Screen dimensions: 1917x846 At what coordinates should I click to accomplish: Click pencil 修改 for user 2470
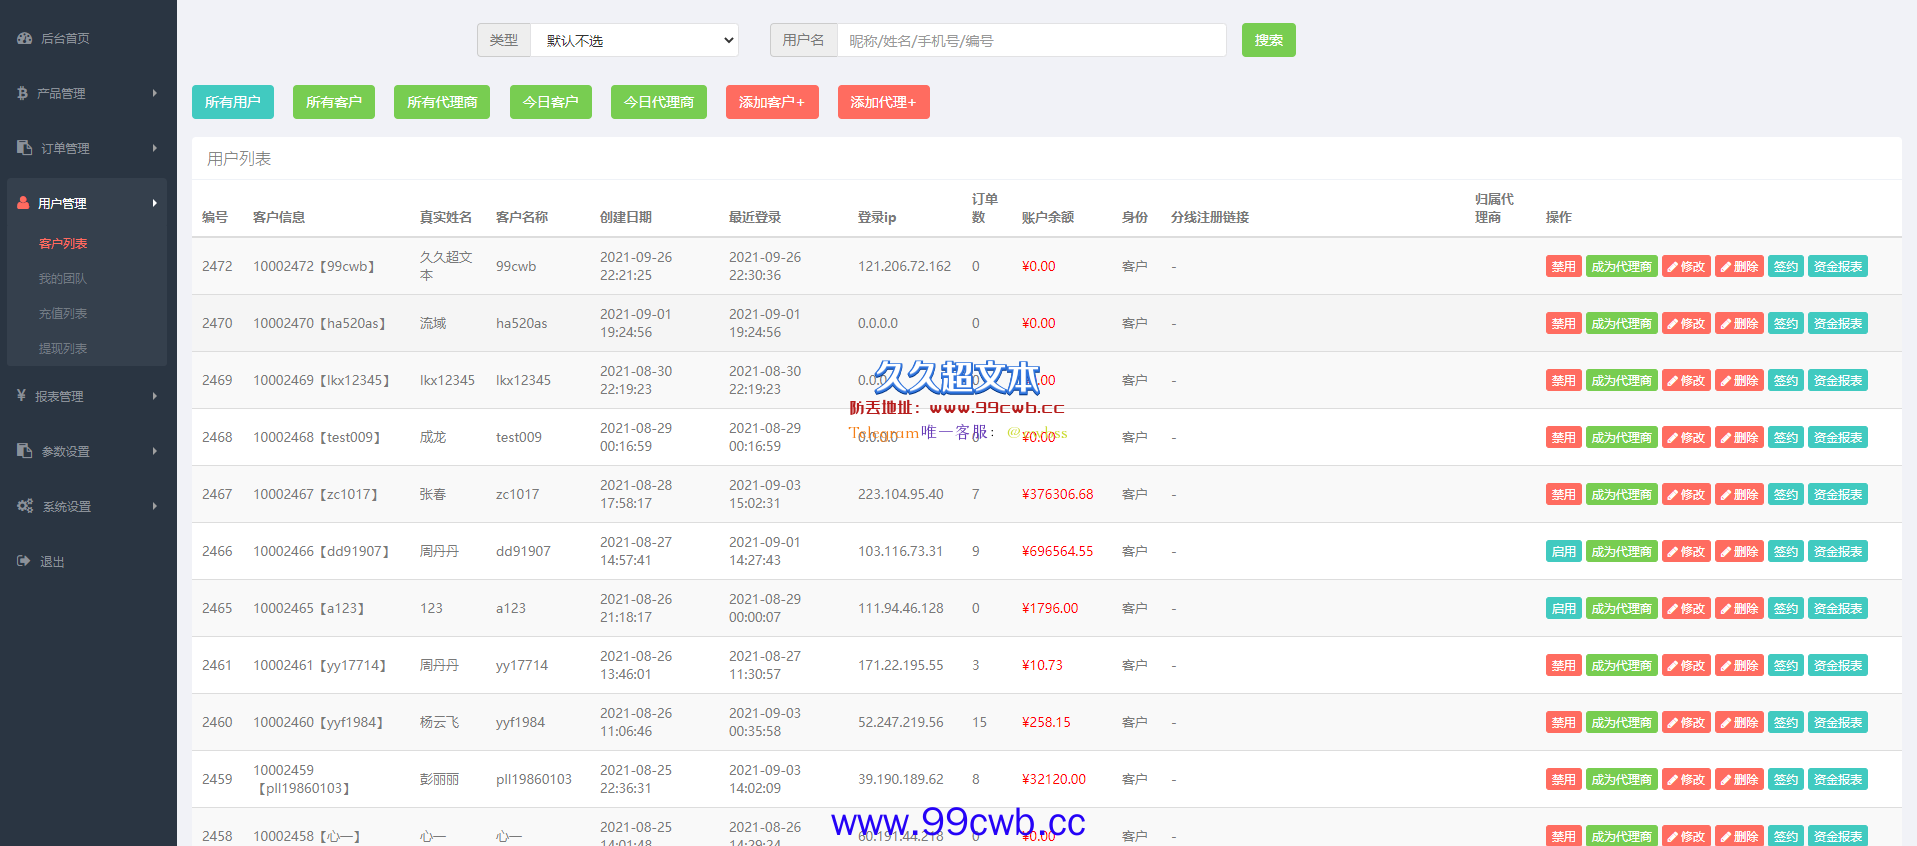(x=1686, y=323)
